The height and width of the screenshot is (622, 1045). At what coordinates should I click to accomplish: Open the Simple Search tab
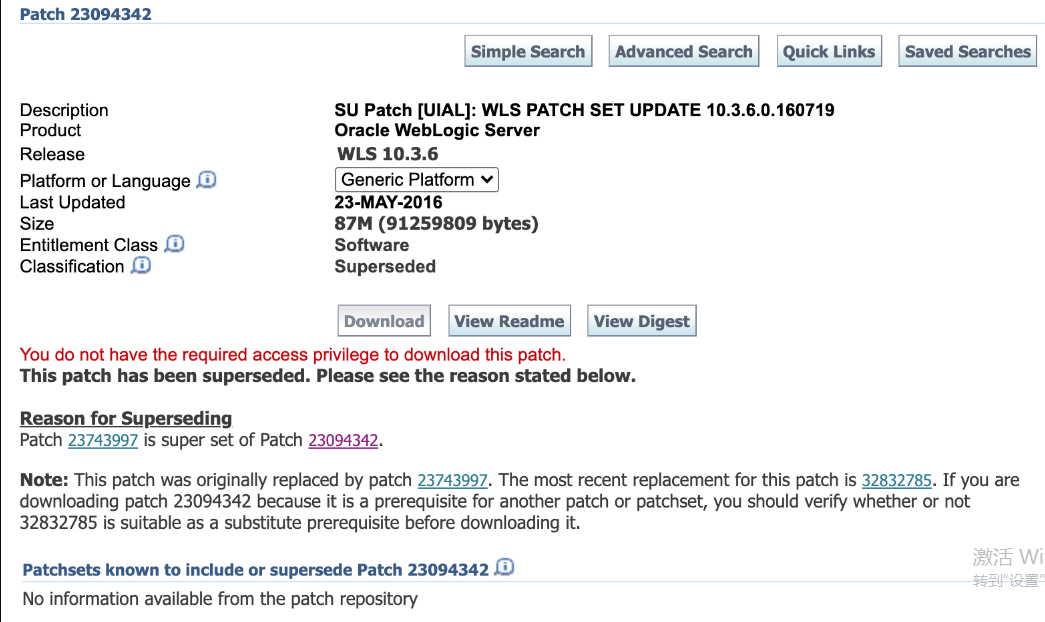pyautogui.click(x=528, y=51)
